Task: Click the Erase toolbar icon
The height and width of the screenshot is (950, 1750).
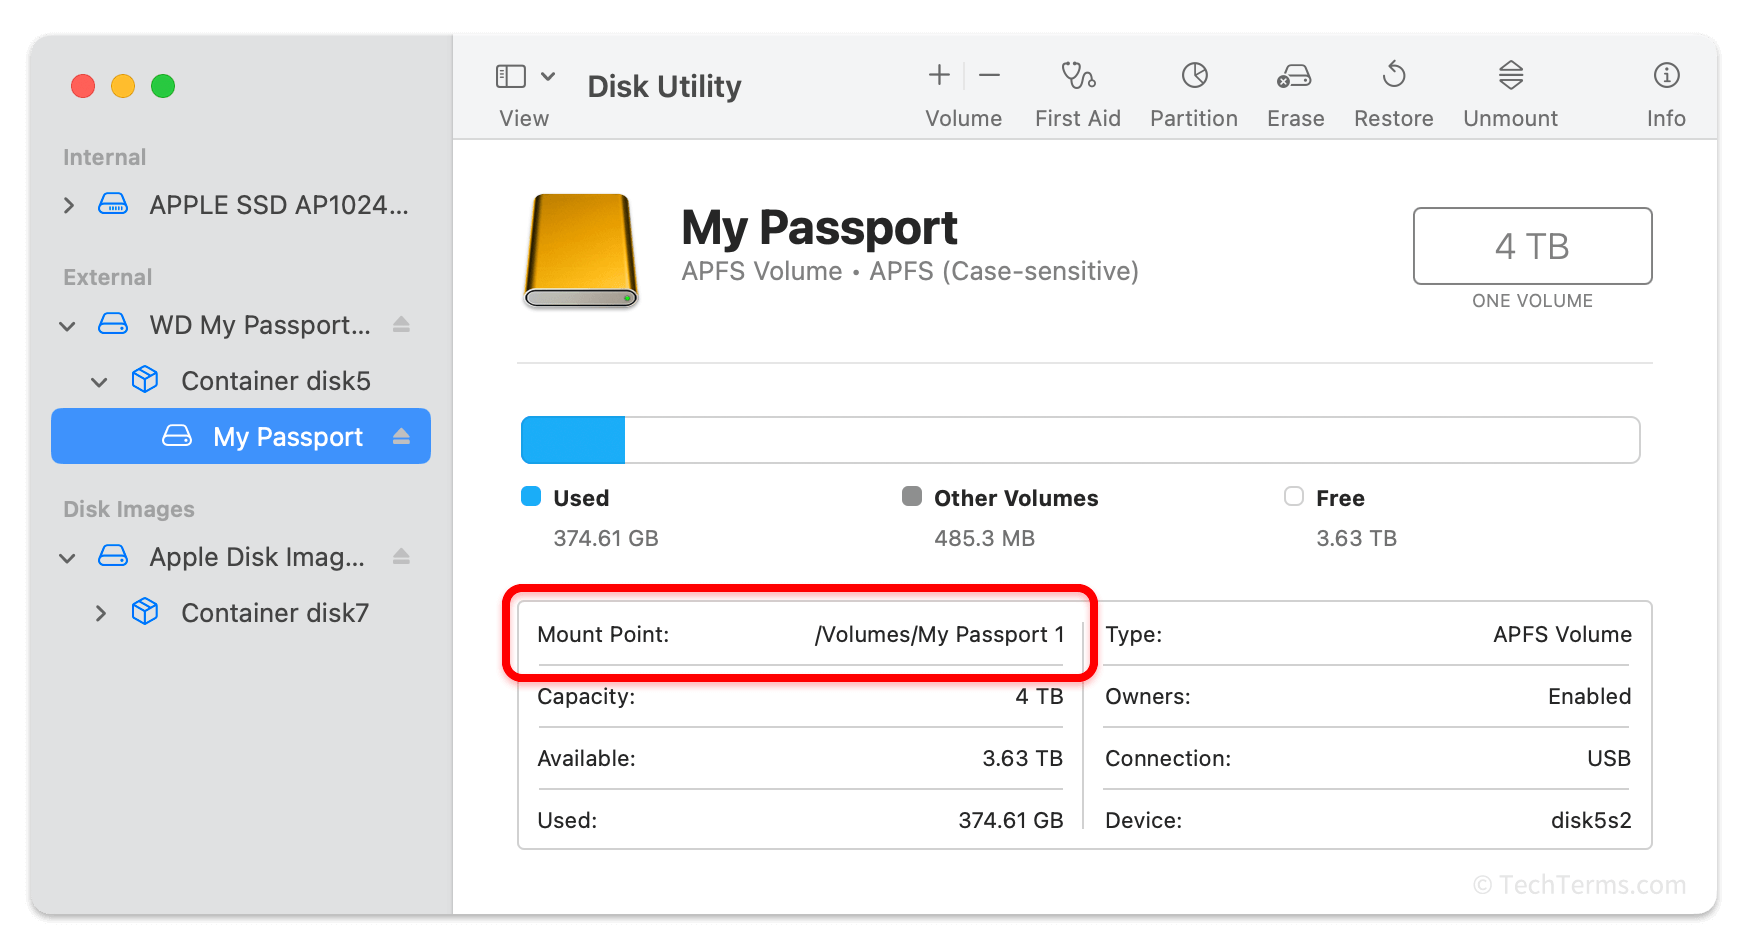Action: coord(1294,76)
